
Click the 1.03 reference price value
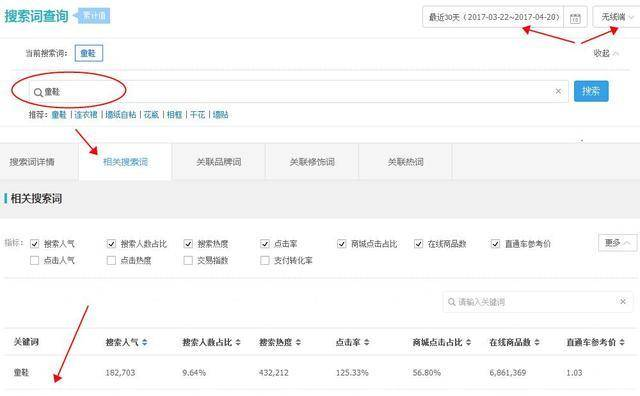[x=574, y=372]
